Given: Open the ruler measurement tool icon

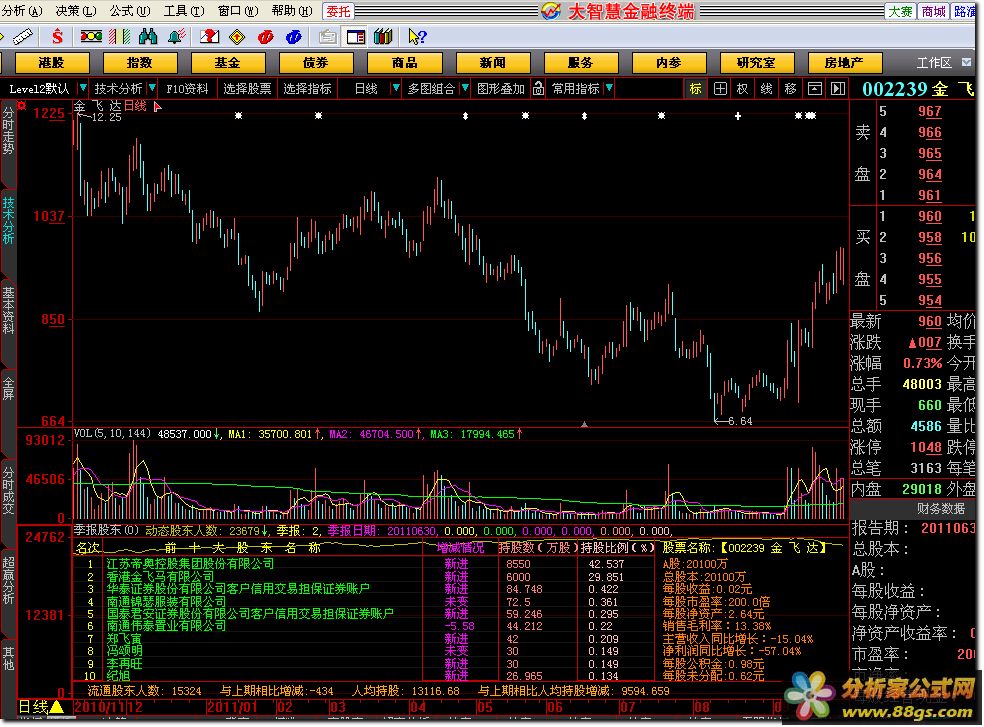Looking at the screenshot, I should (23, 37).
